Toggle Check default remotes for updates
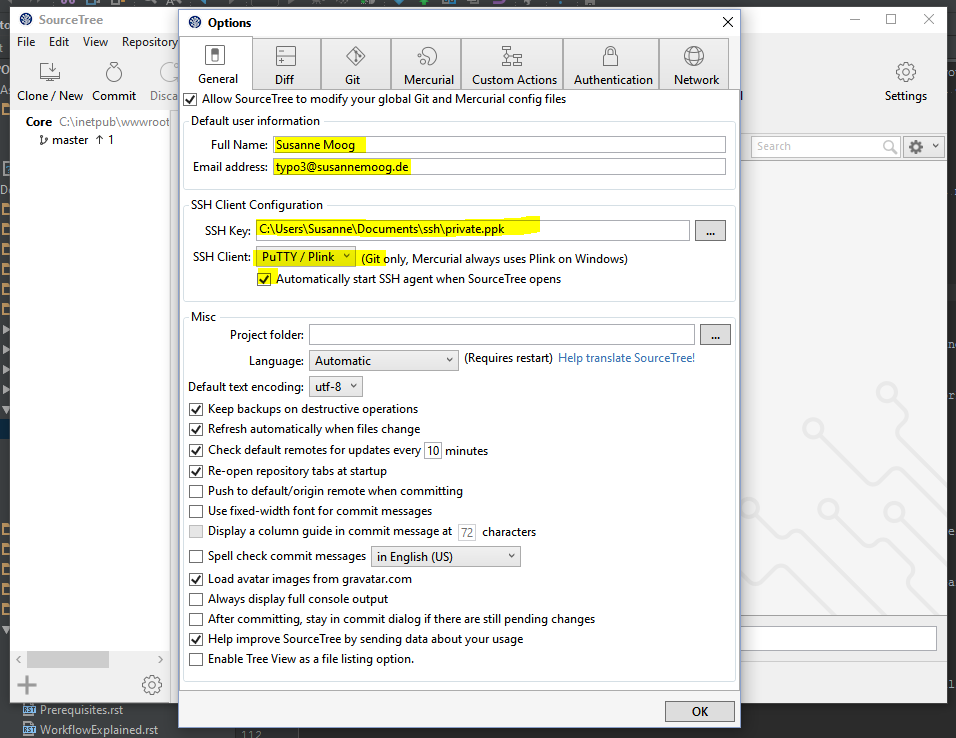This screenshot has width=956, height=738. tap(196, 451)
